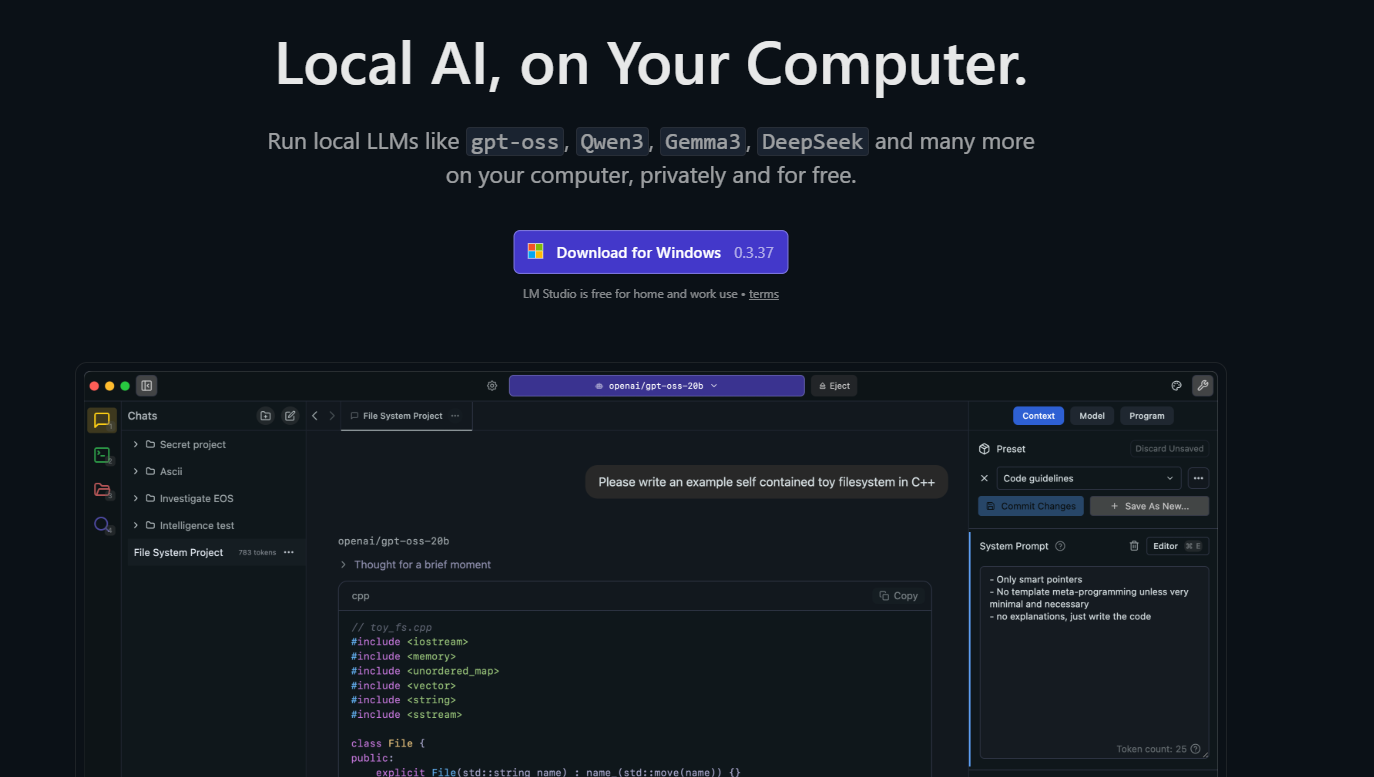Create a new chat folder
This screenshot has height=777, width=1374.
pos(265,416)
